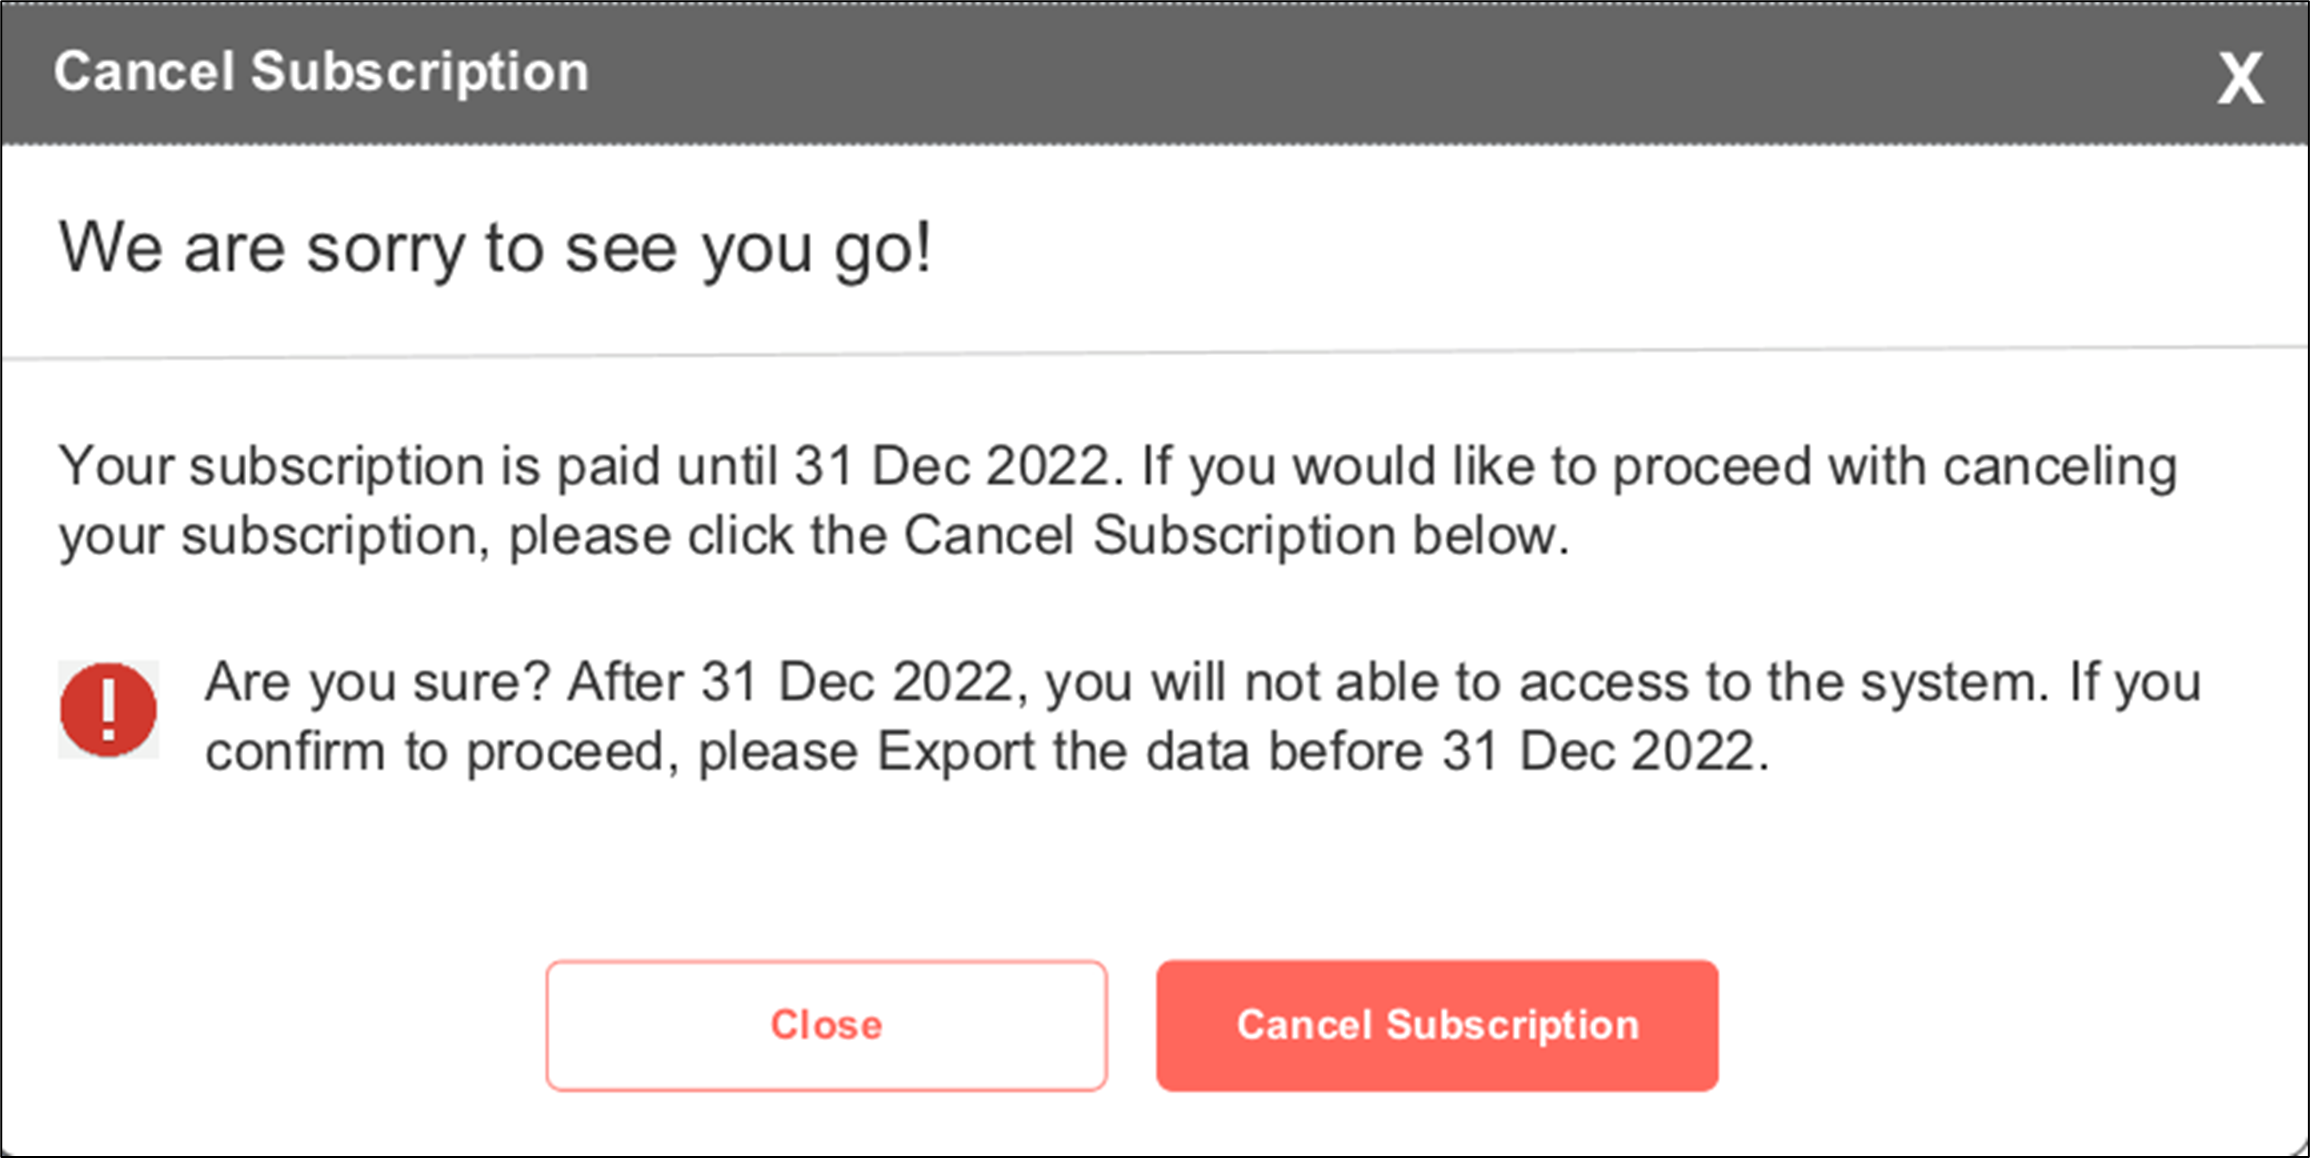Confirm with the red Cancel Subscription button

(x=1437, y=1025)
